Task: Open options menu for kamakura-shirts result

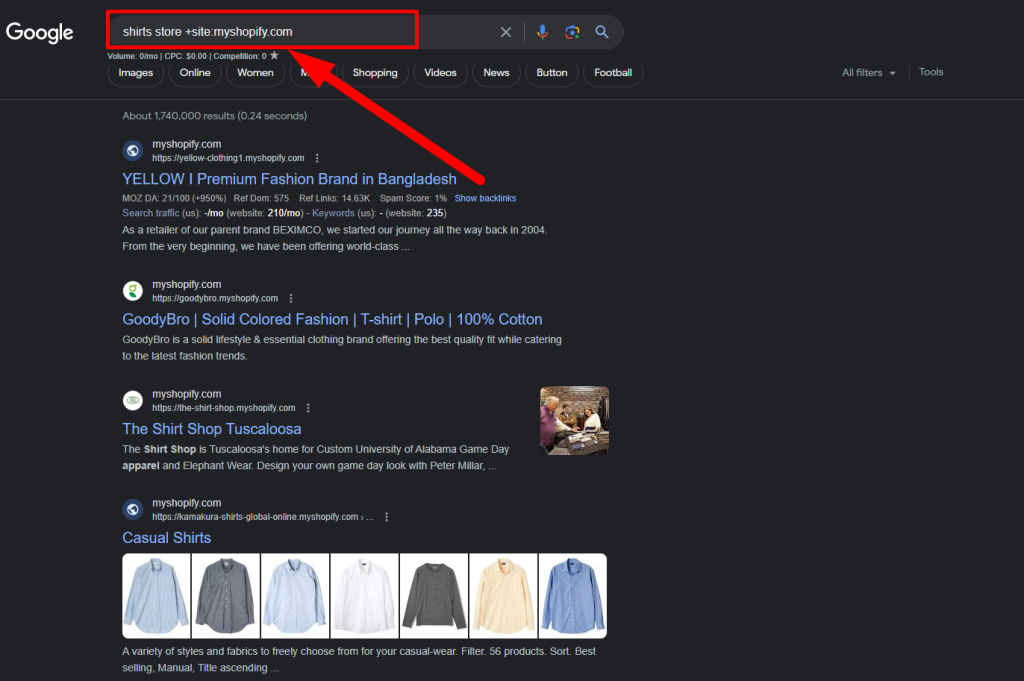Action: pos(387,517)
